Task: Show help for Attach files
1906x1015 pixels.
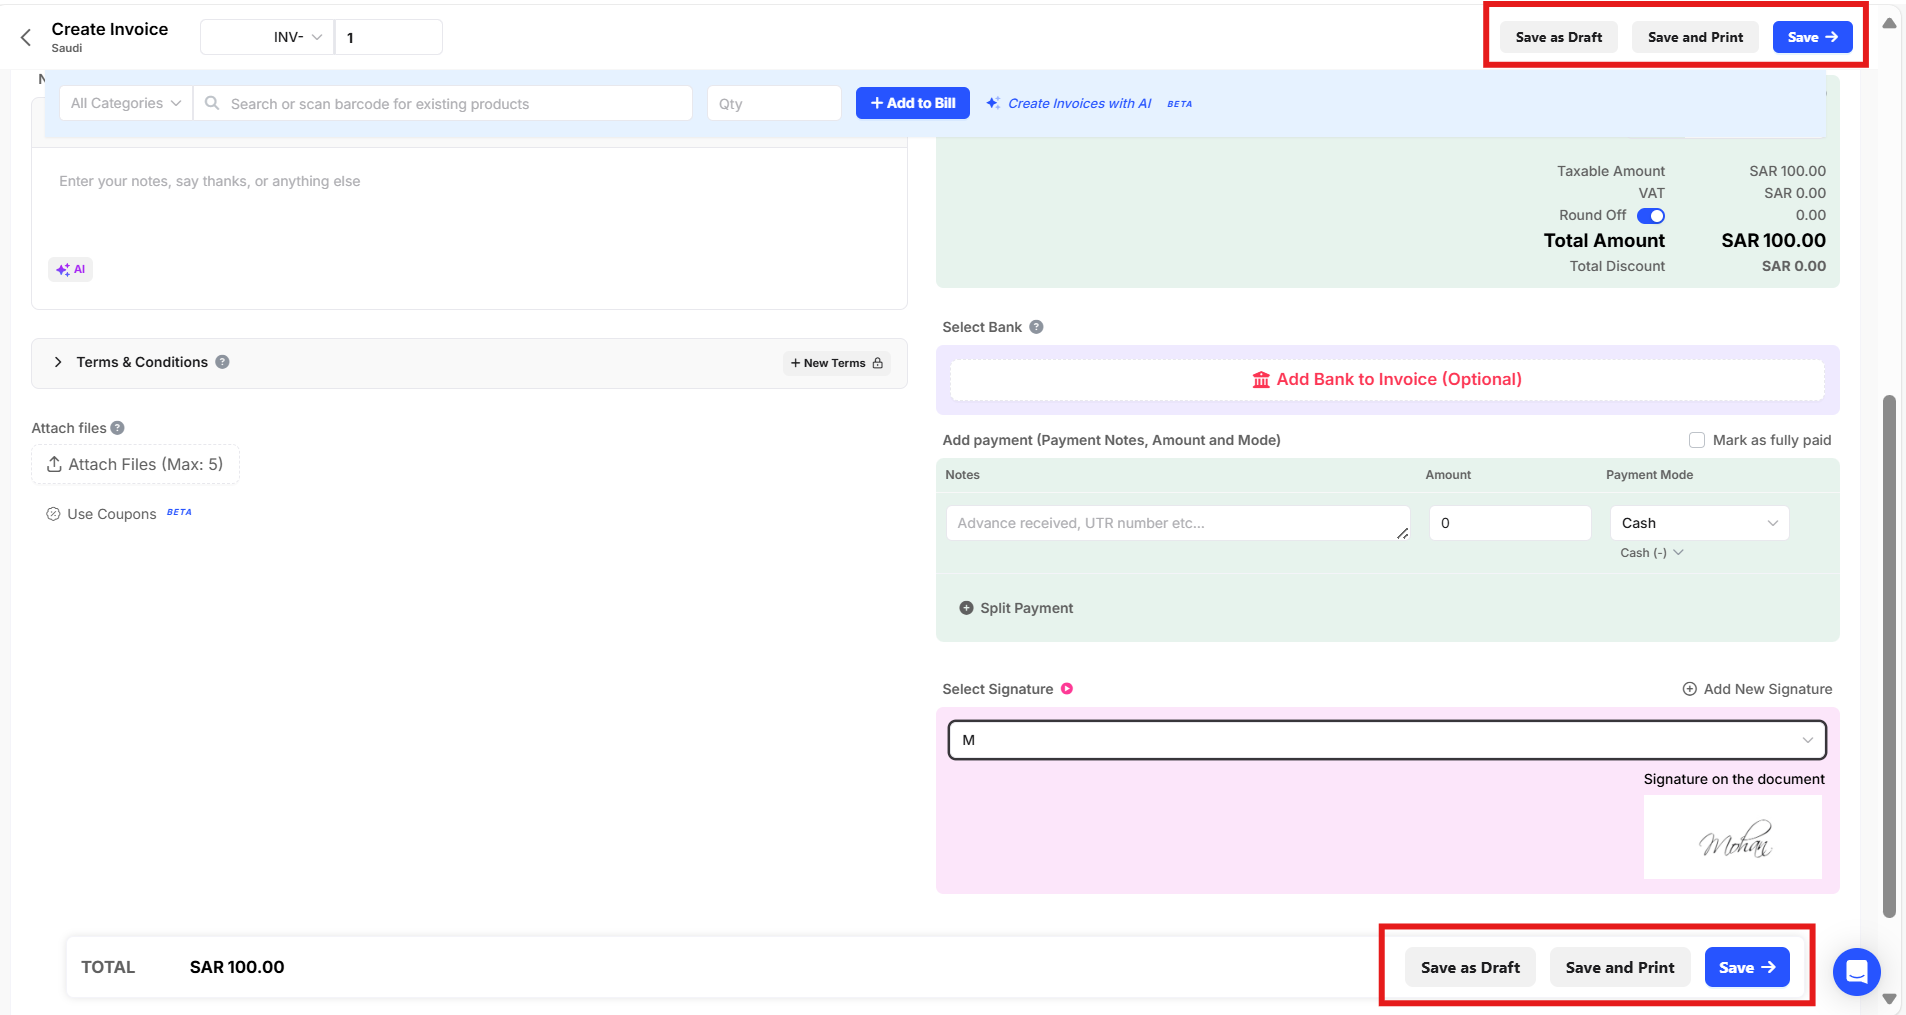Action: (x=117, y=428)
